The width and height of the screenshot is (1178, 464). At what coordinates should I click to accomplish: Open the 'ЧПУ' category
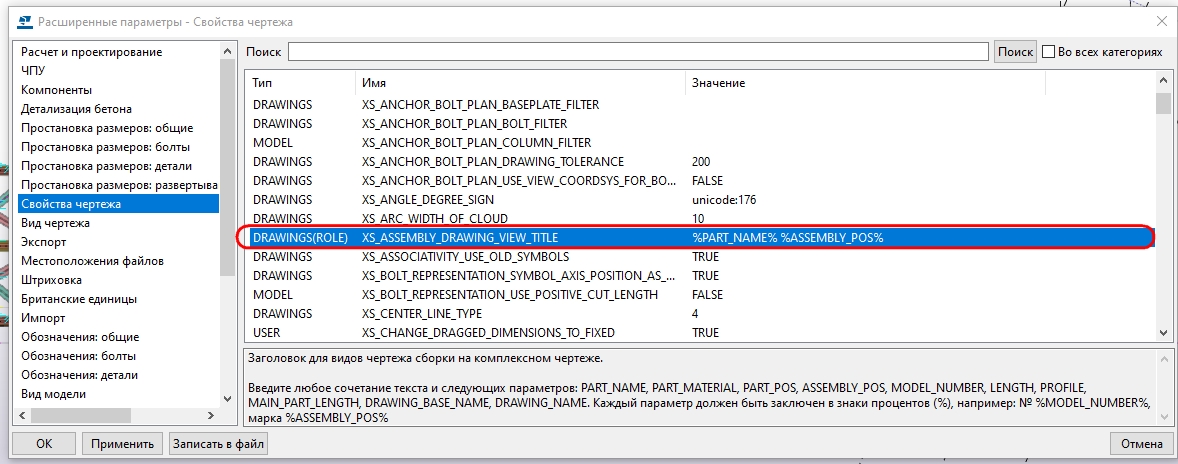33,71
